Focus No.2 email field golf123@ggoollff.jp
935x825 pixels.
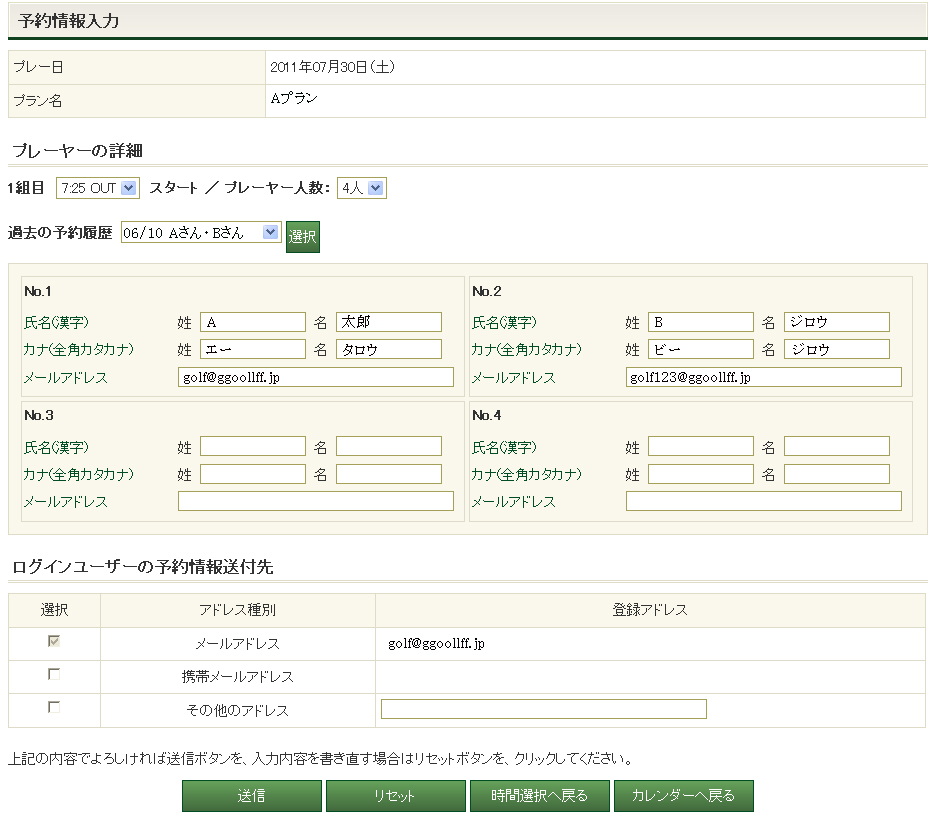(763, 377)
